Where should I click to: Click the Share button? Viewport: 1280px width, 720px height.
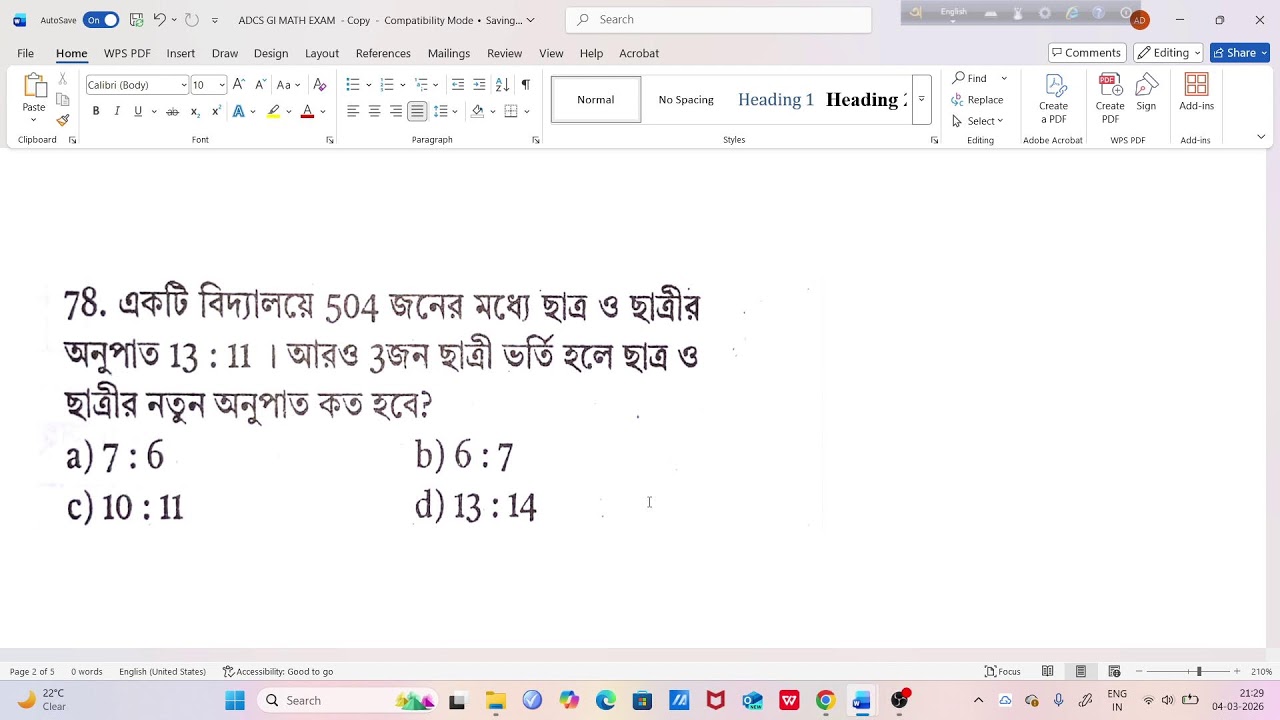pos(1239,53)
